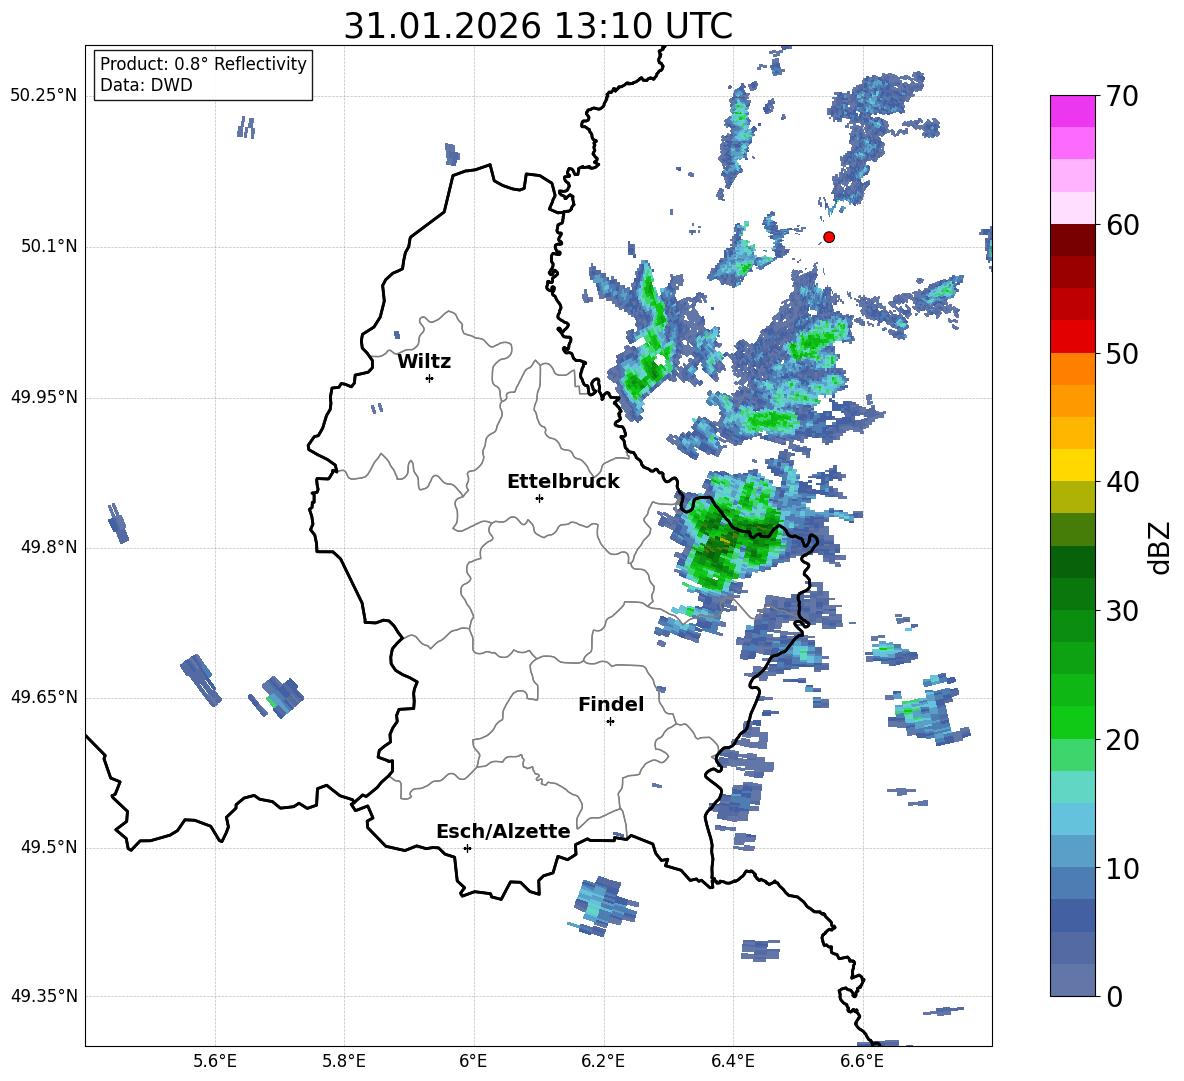Click the Wiltz city label

tap(424, 362)
